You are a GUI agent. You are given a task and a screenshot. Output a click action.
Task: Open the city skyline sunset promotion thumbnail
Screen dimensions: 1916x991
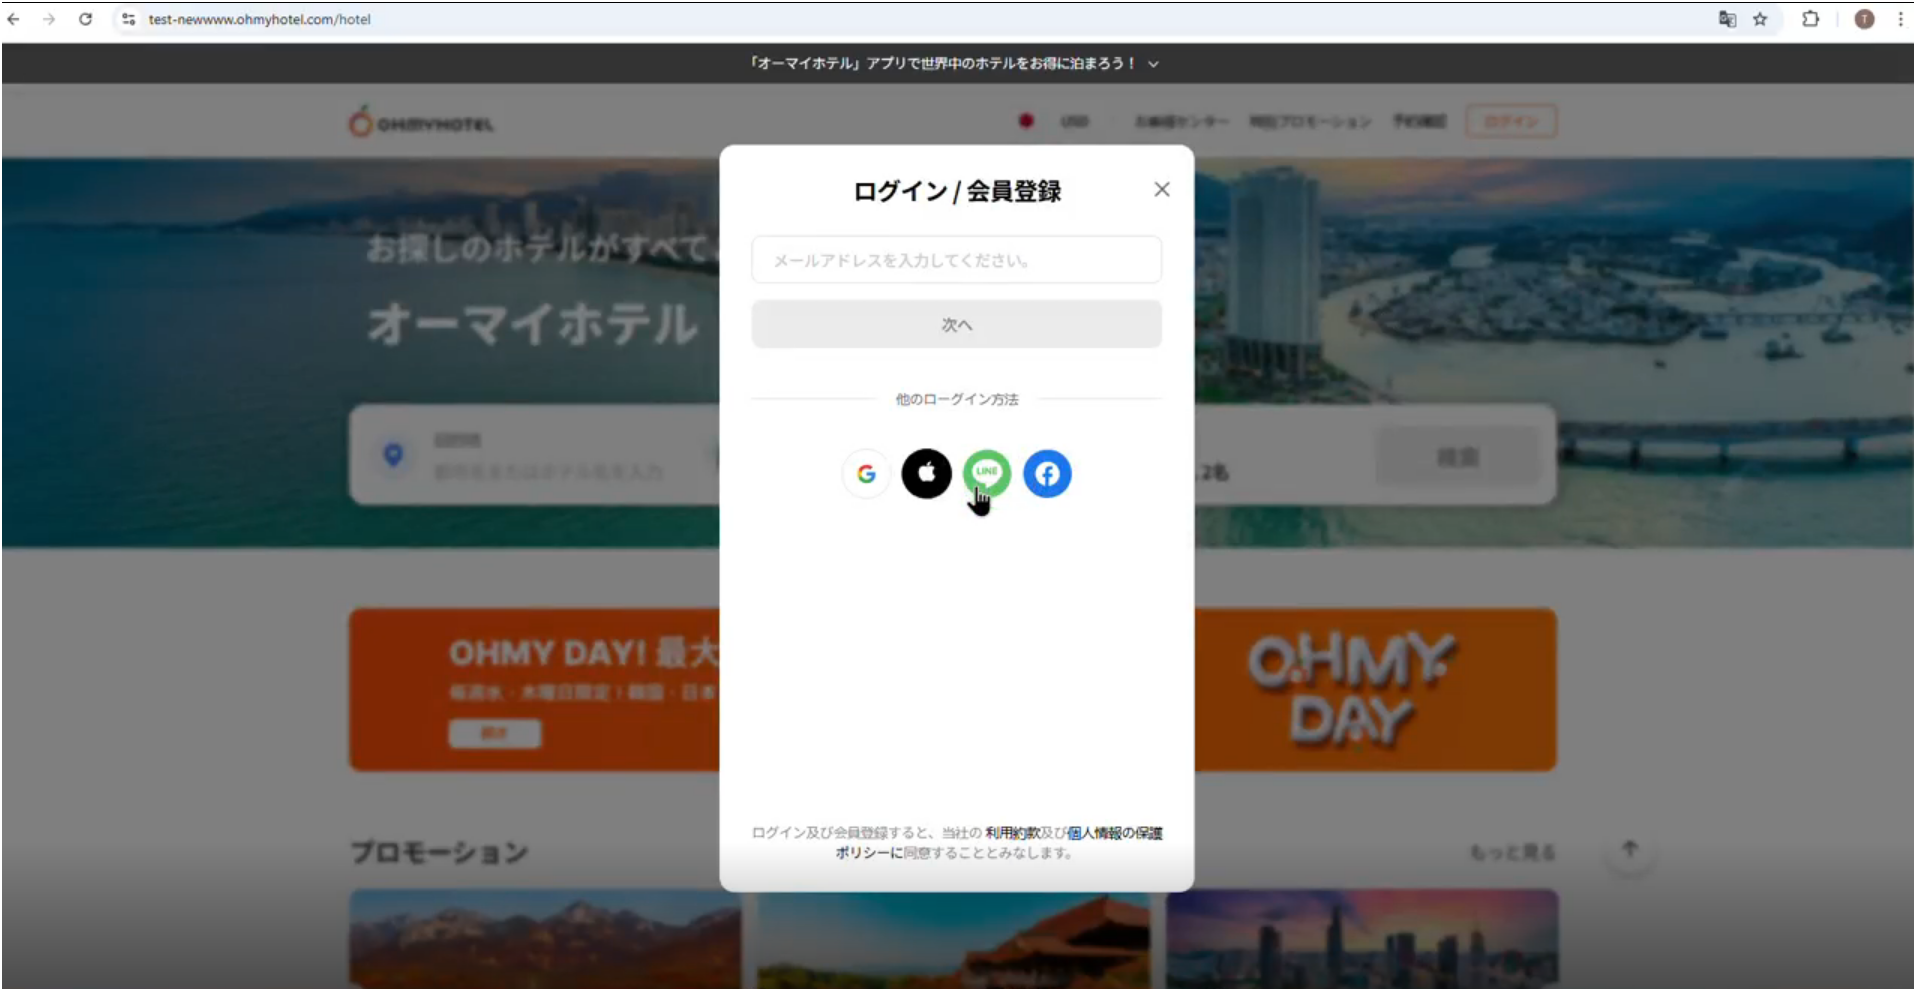1362,940
